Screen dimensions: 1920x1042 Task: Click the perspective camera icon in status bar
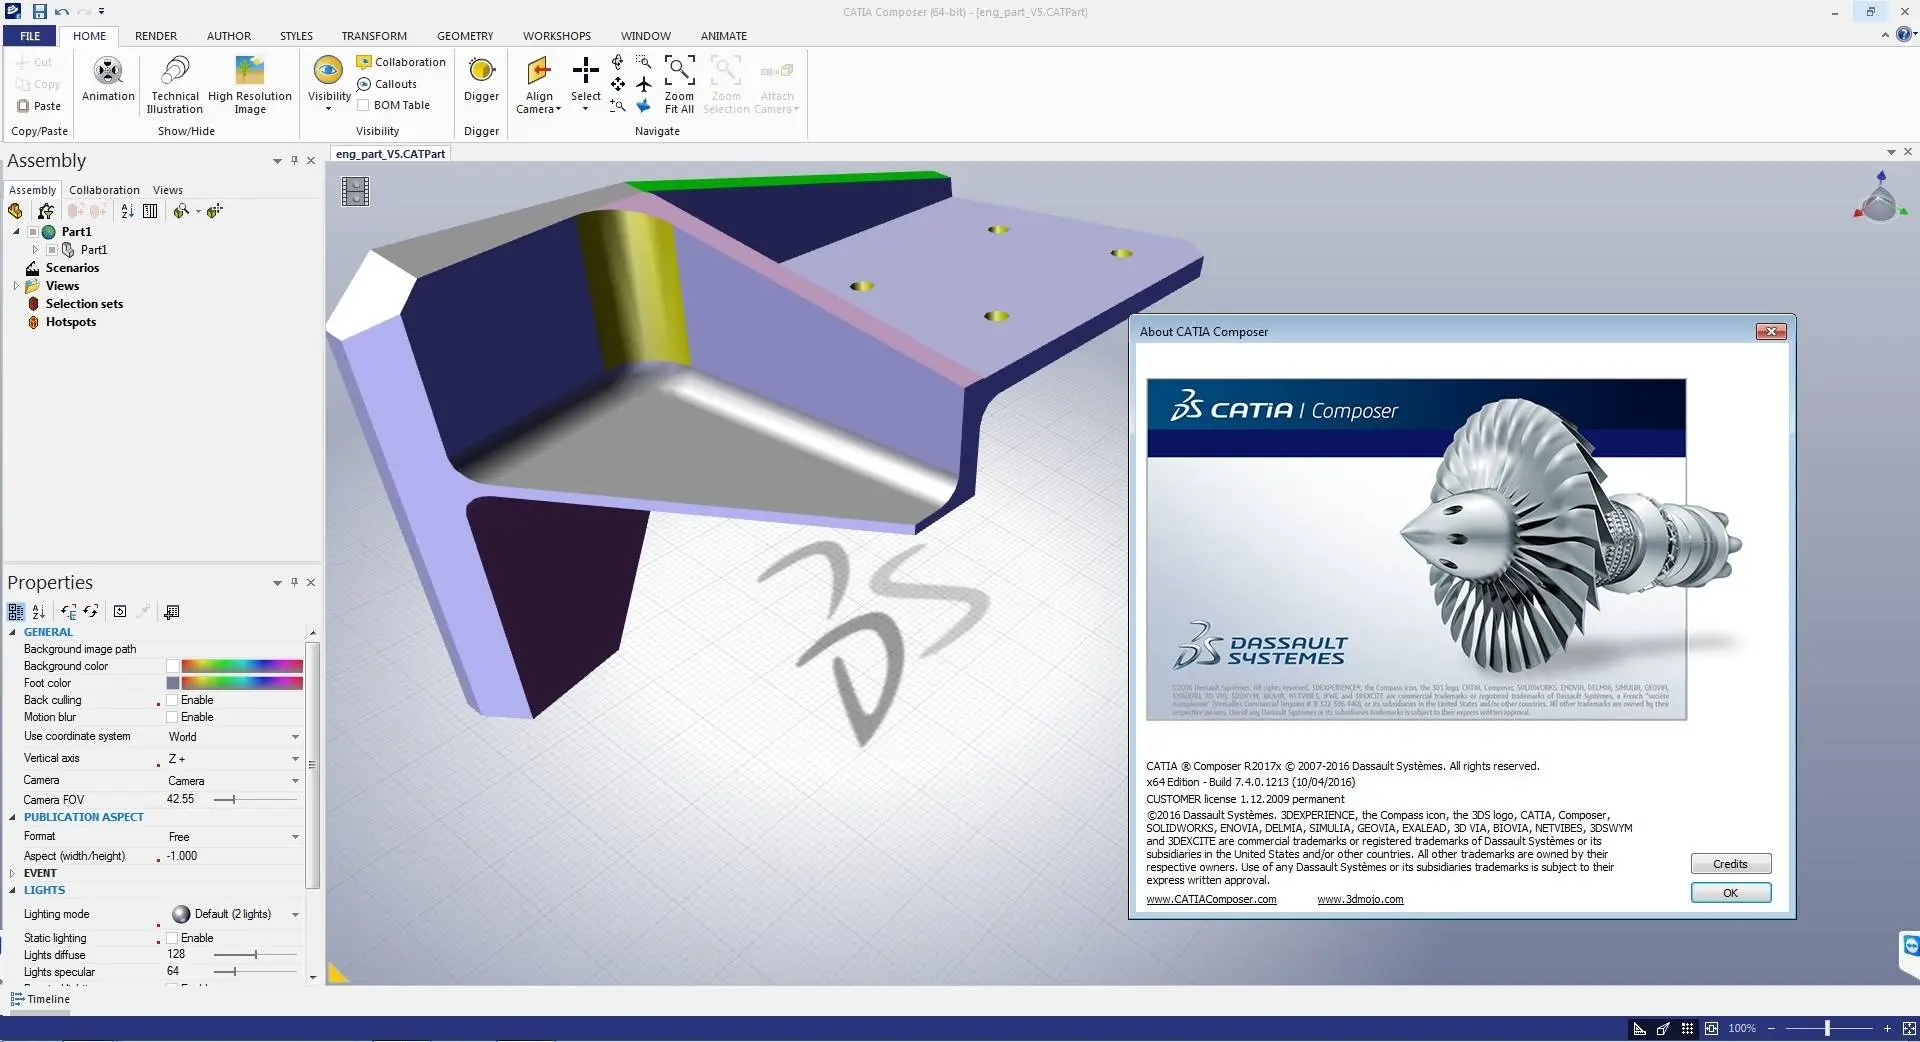tap(1663, 1028)
